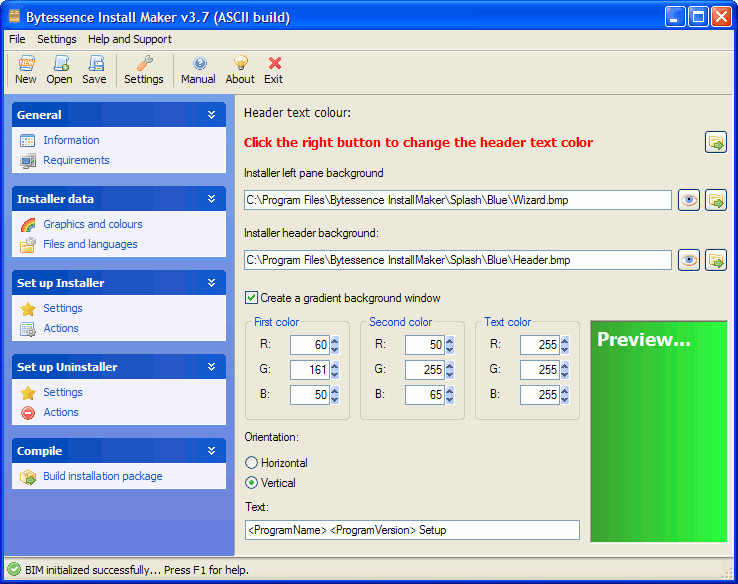Click the Save toolbar icon

click(95, 63)
